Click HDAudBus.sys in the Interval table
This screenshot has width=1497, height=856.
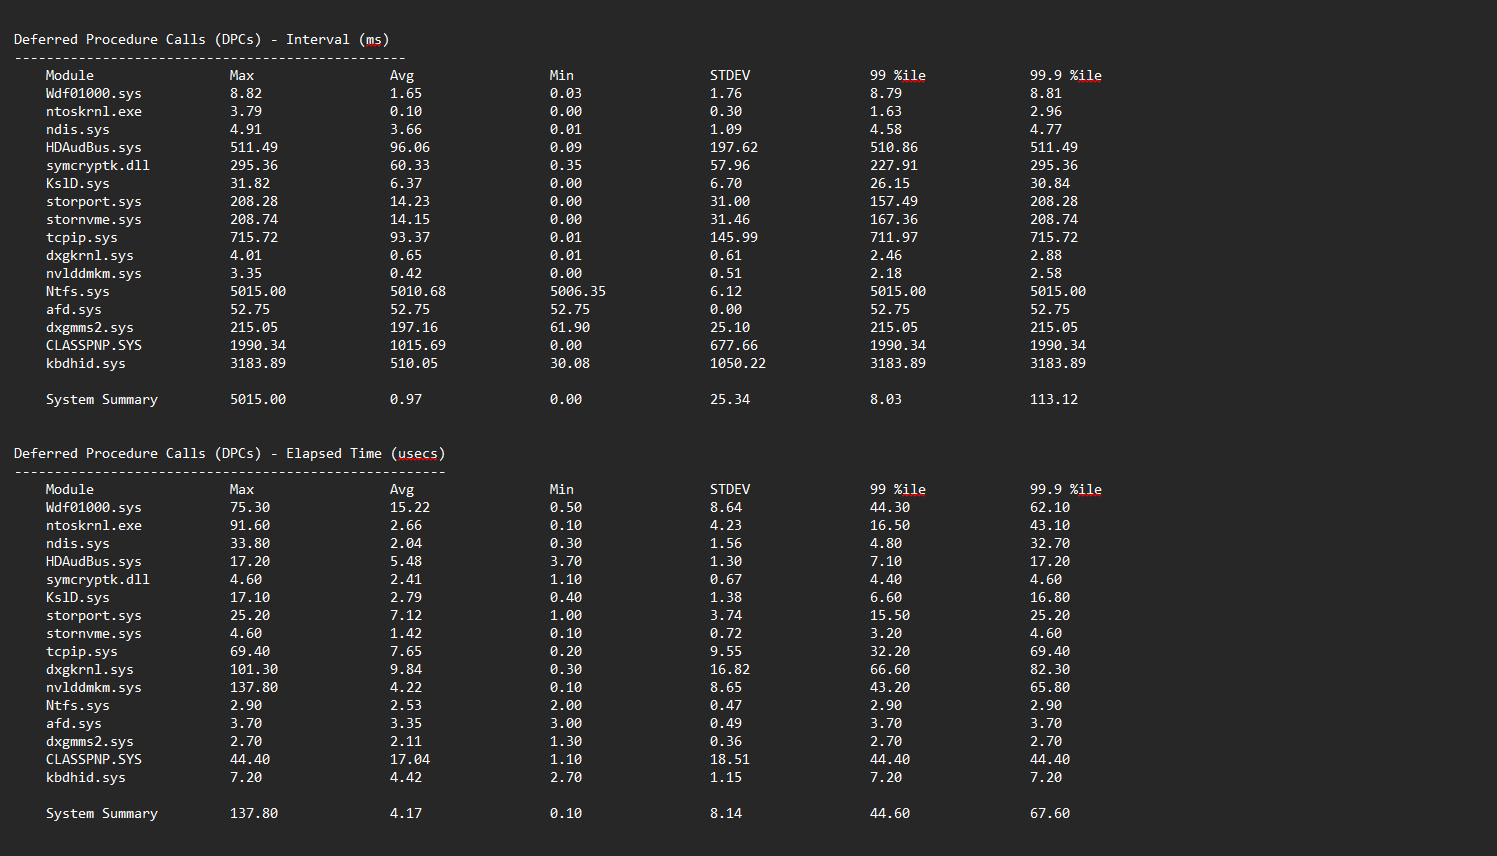(94, 148)
